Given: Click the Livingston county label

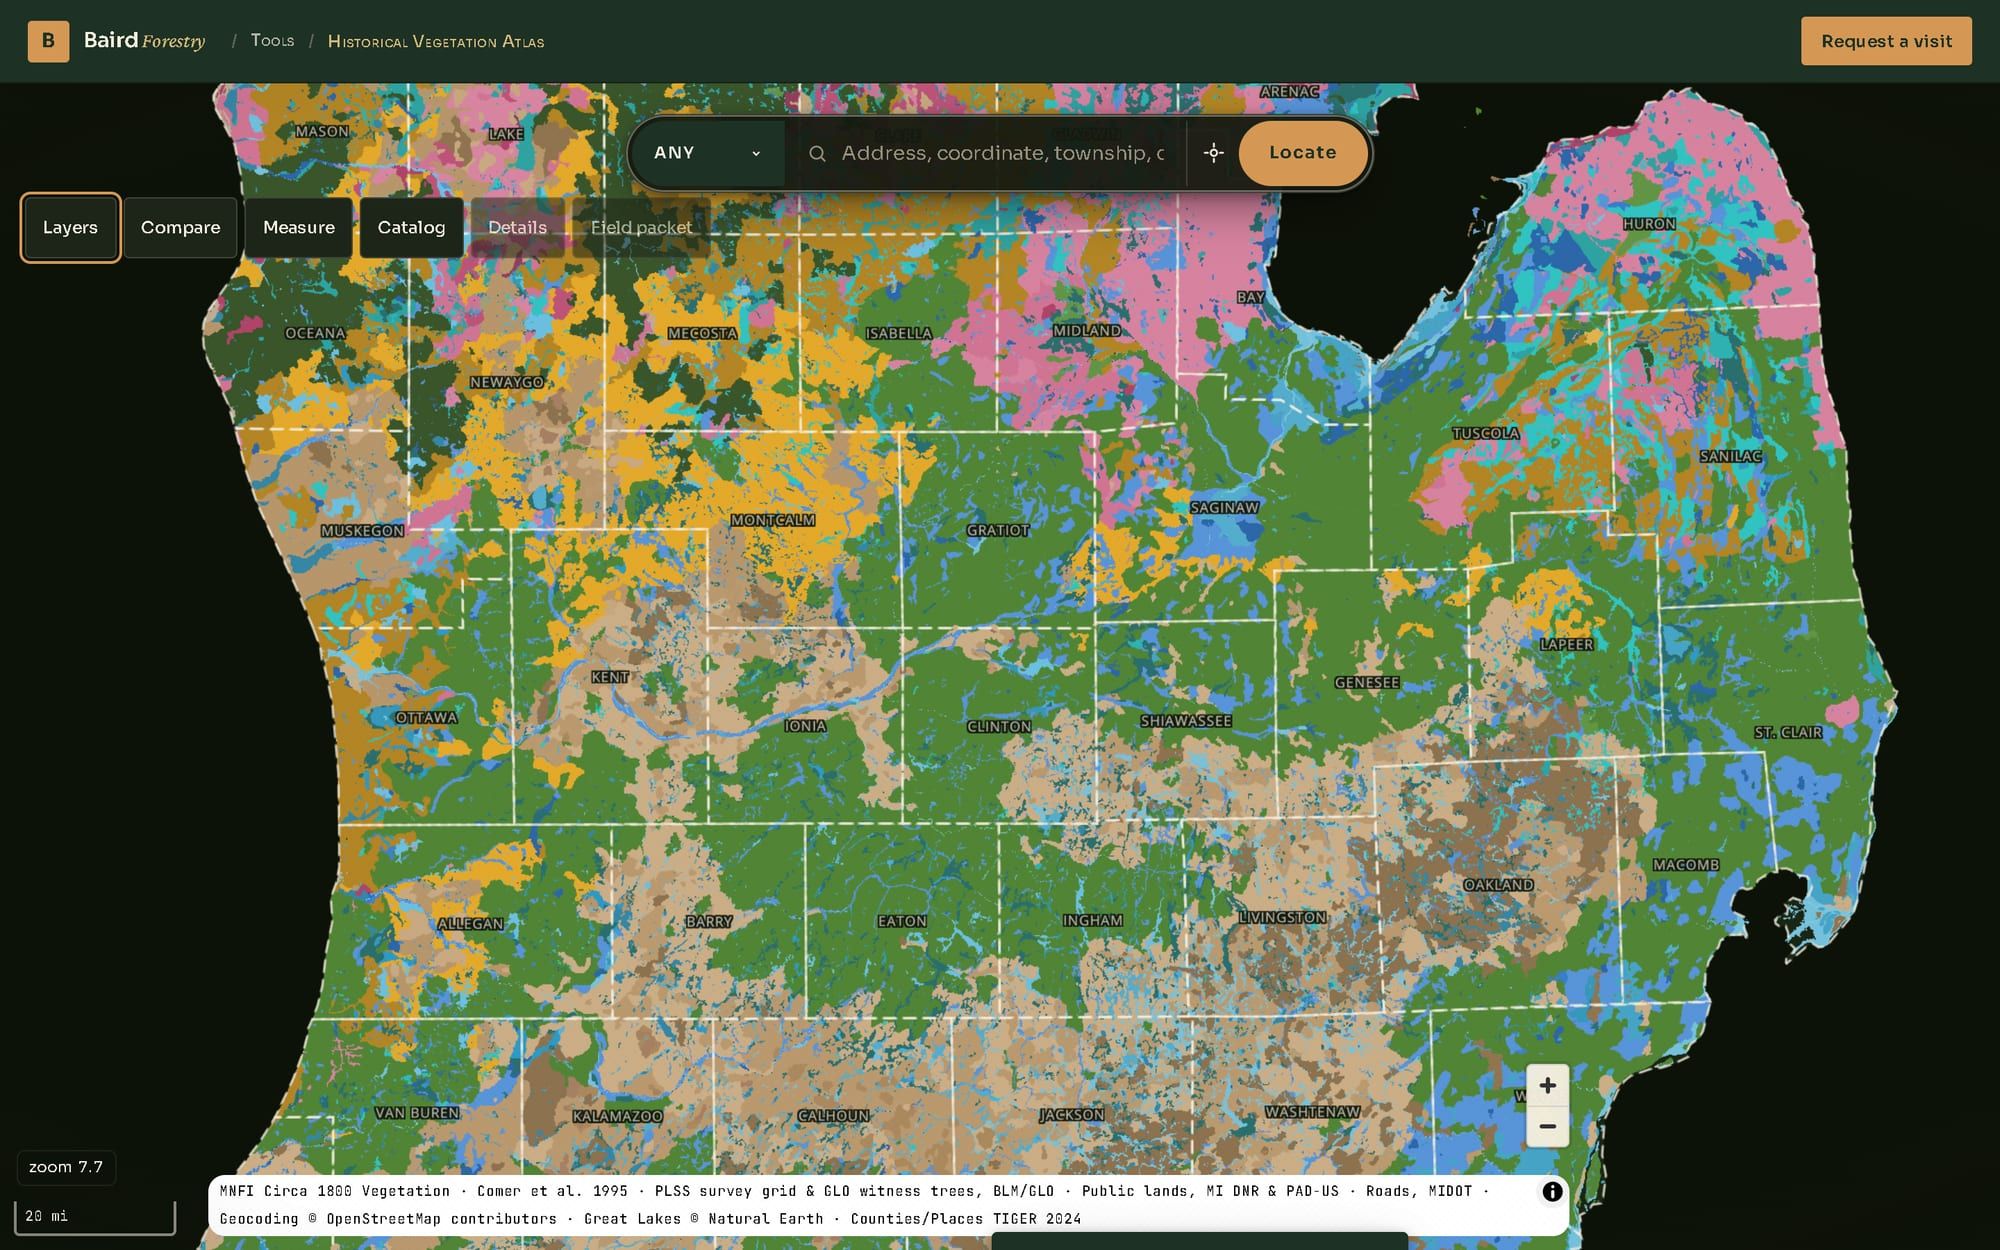Looking at the screenshot, I should (1282, 917).
